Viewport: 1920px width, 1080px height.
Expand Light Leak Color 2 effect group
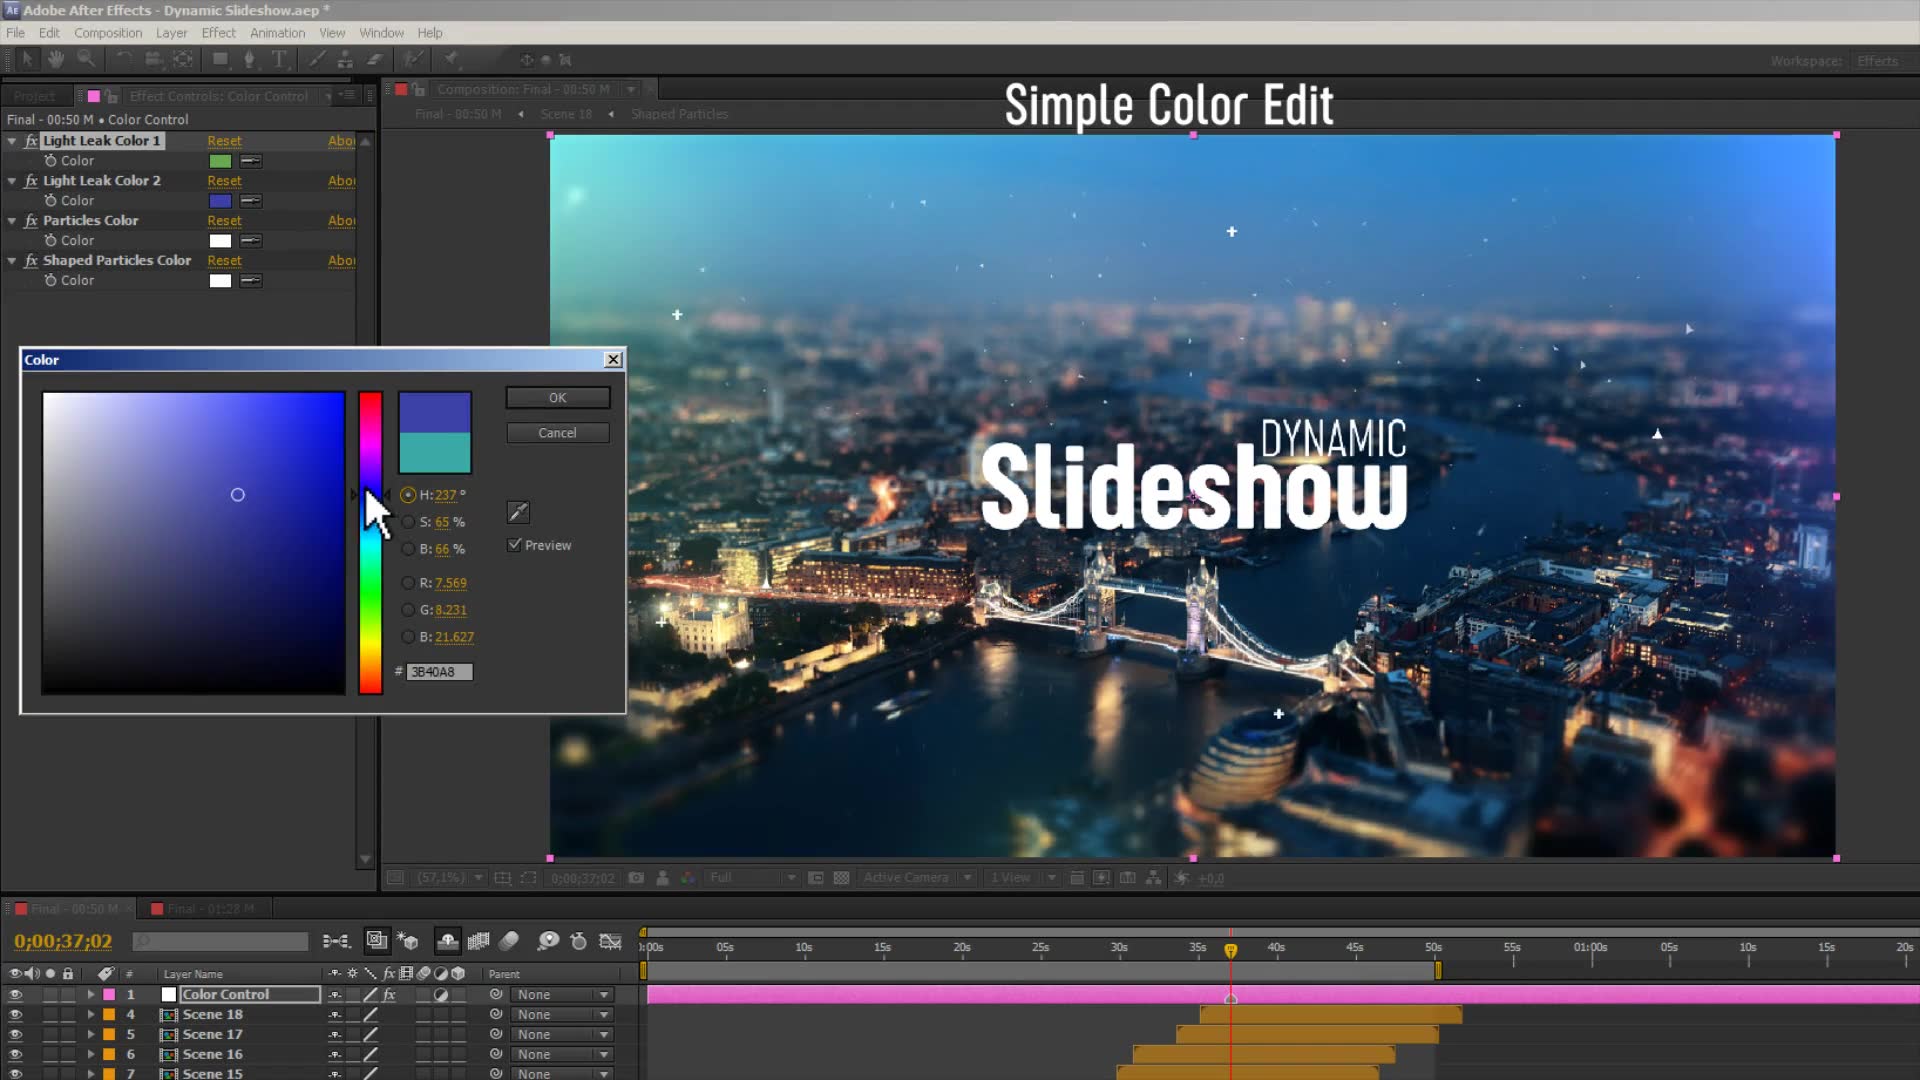tap(12, 181)
